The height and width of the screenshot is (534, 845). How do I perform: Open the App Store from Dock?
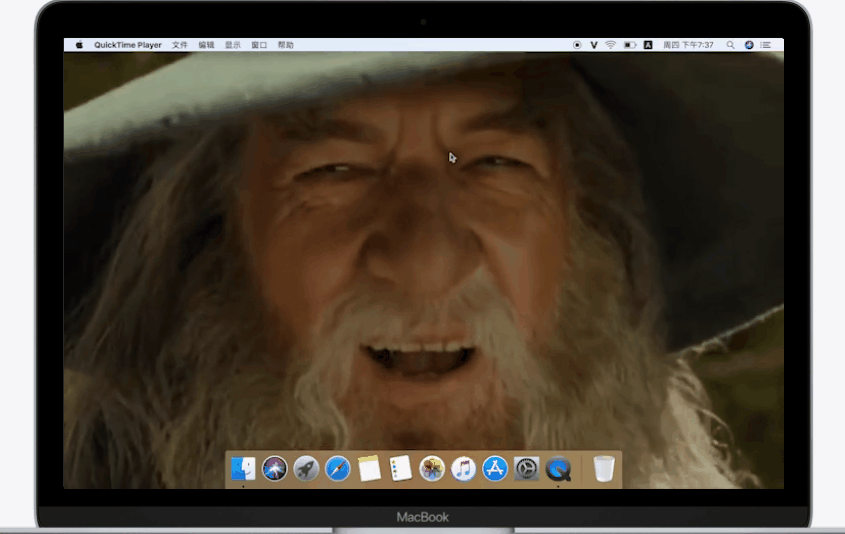pyautogui.click(x=495, y=468)
